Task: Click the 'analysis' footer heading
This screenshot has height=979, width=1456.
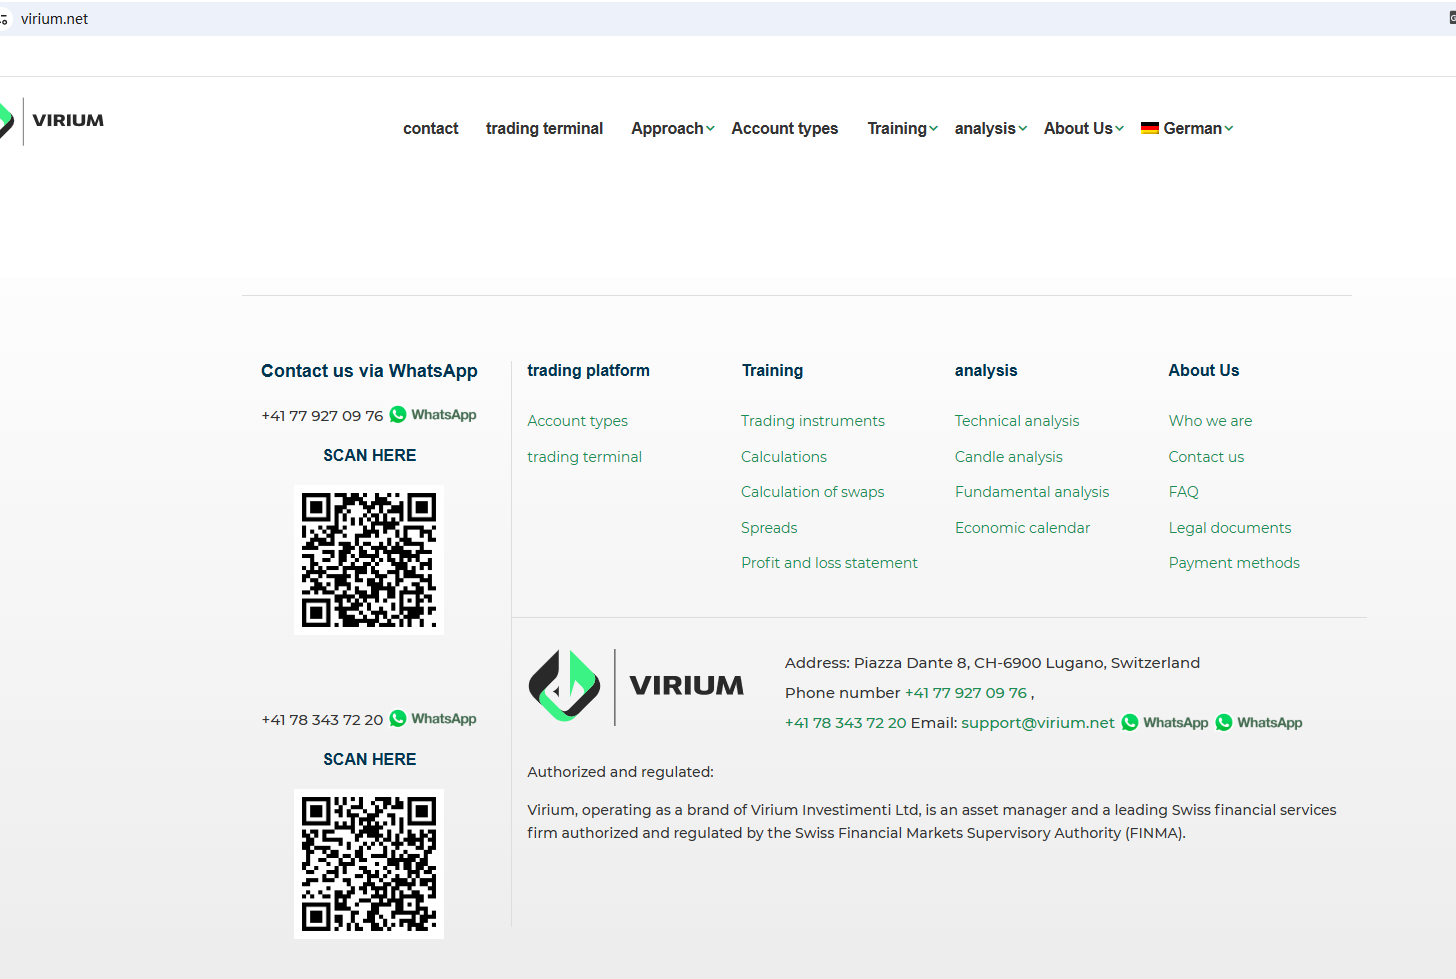Action: point(986,371)
